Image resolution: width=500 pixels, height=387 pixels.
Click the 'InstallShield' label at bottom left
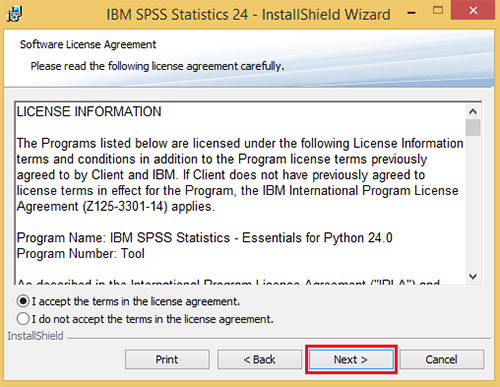pyautogui.click(x=35, y=336)
